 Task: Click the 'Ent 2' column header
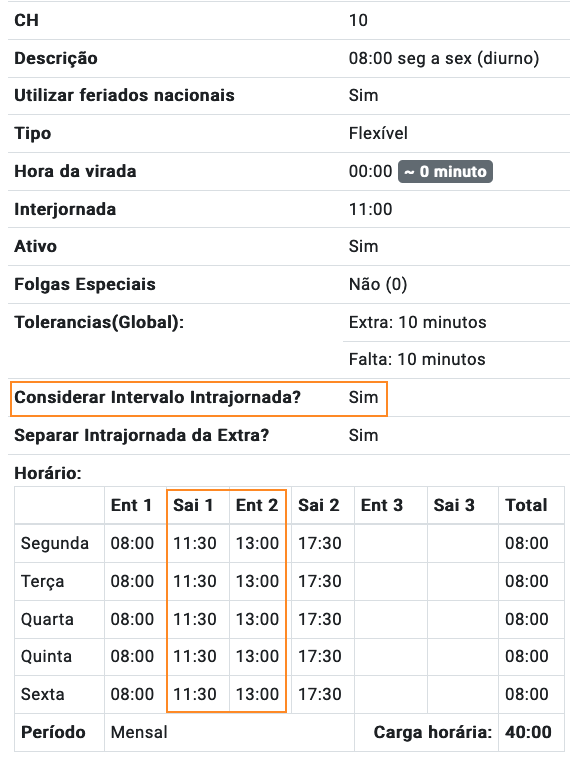click(x=257, y=505)
